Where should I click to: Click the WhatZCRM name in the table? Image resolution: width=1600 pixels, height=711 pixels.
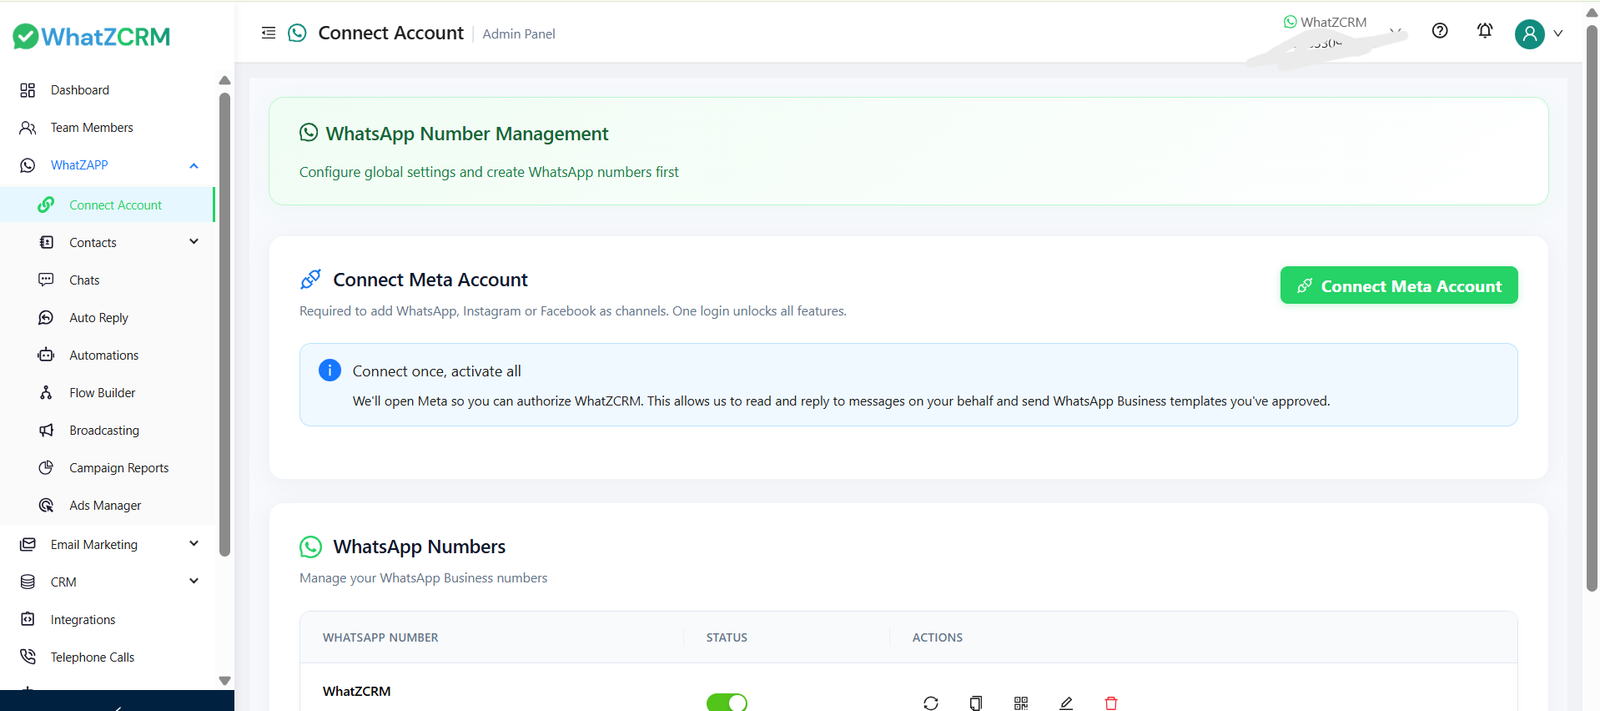[357, 691]
